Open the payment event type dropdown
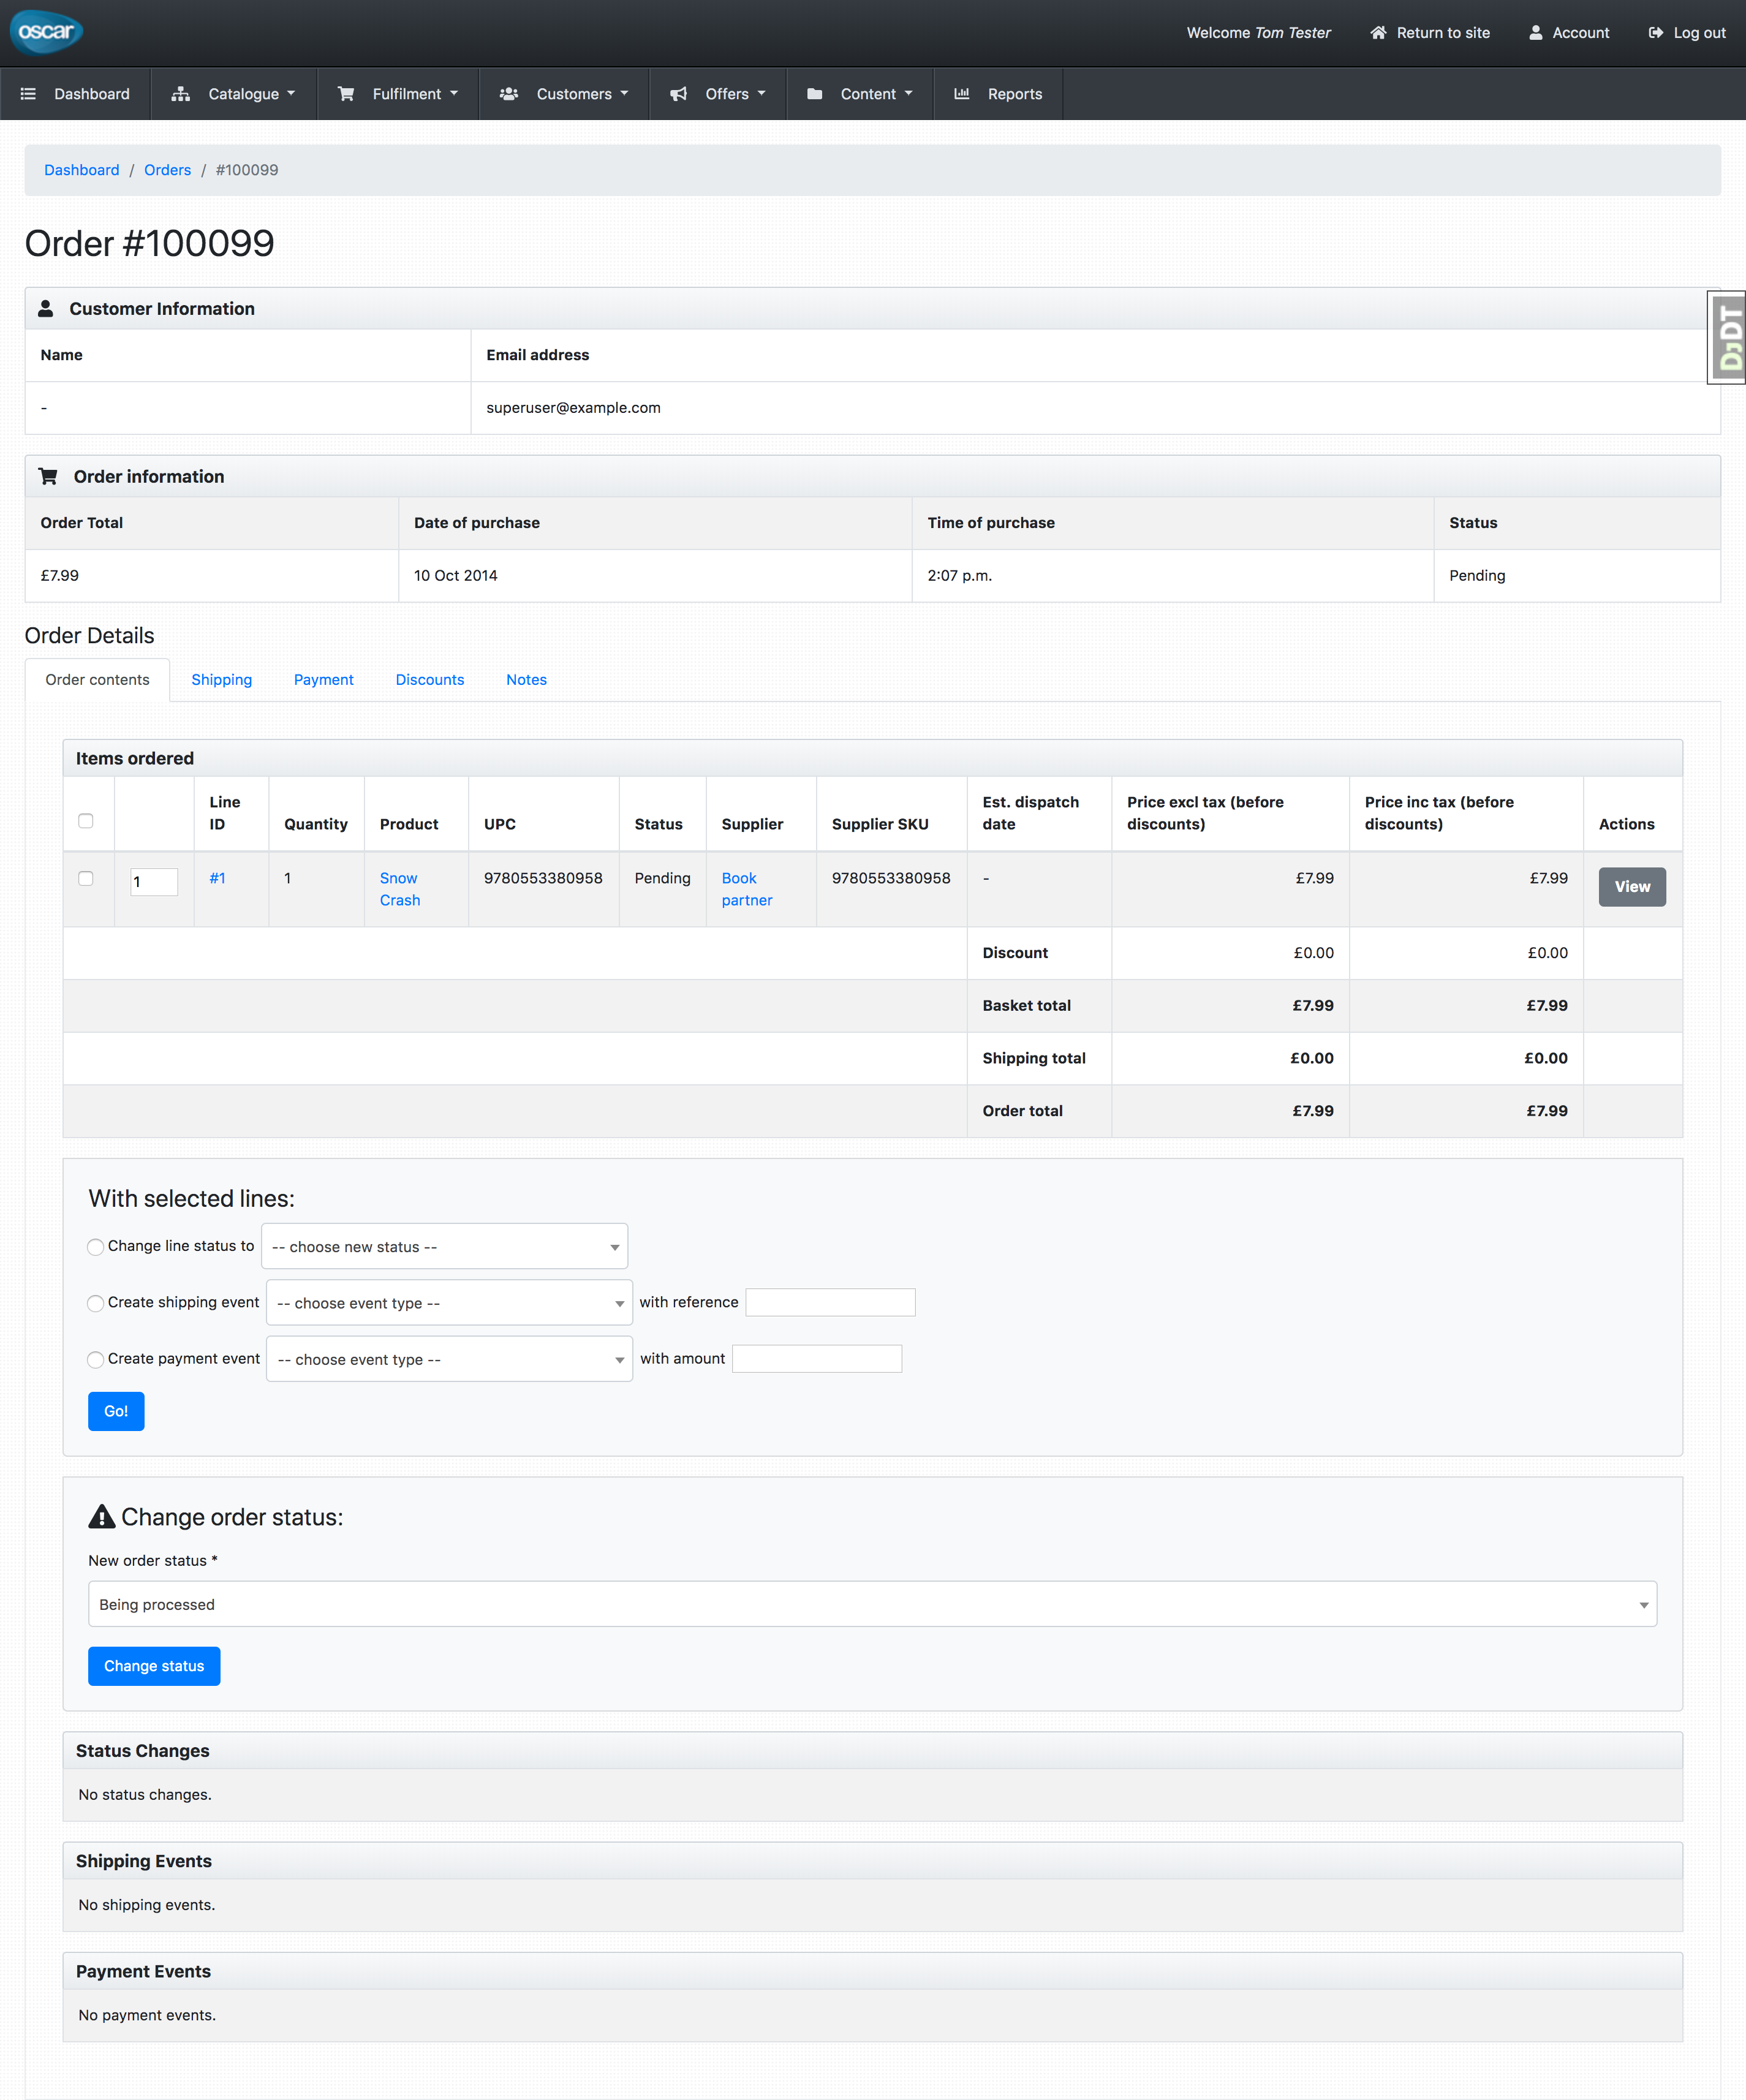1746x2100 pixels. (x=449, y=1359)
